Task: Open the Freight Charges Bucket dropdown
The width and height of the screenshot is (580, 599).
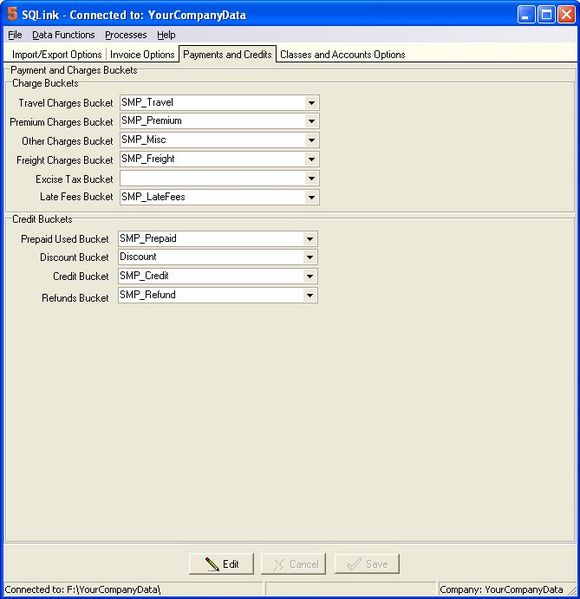Action: pos(311,159)
